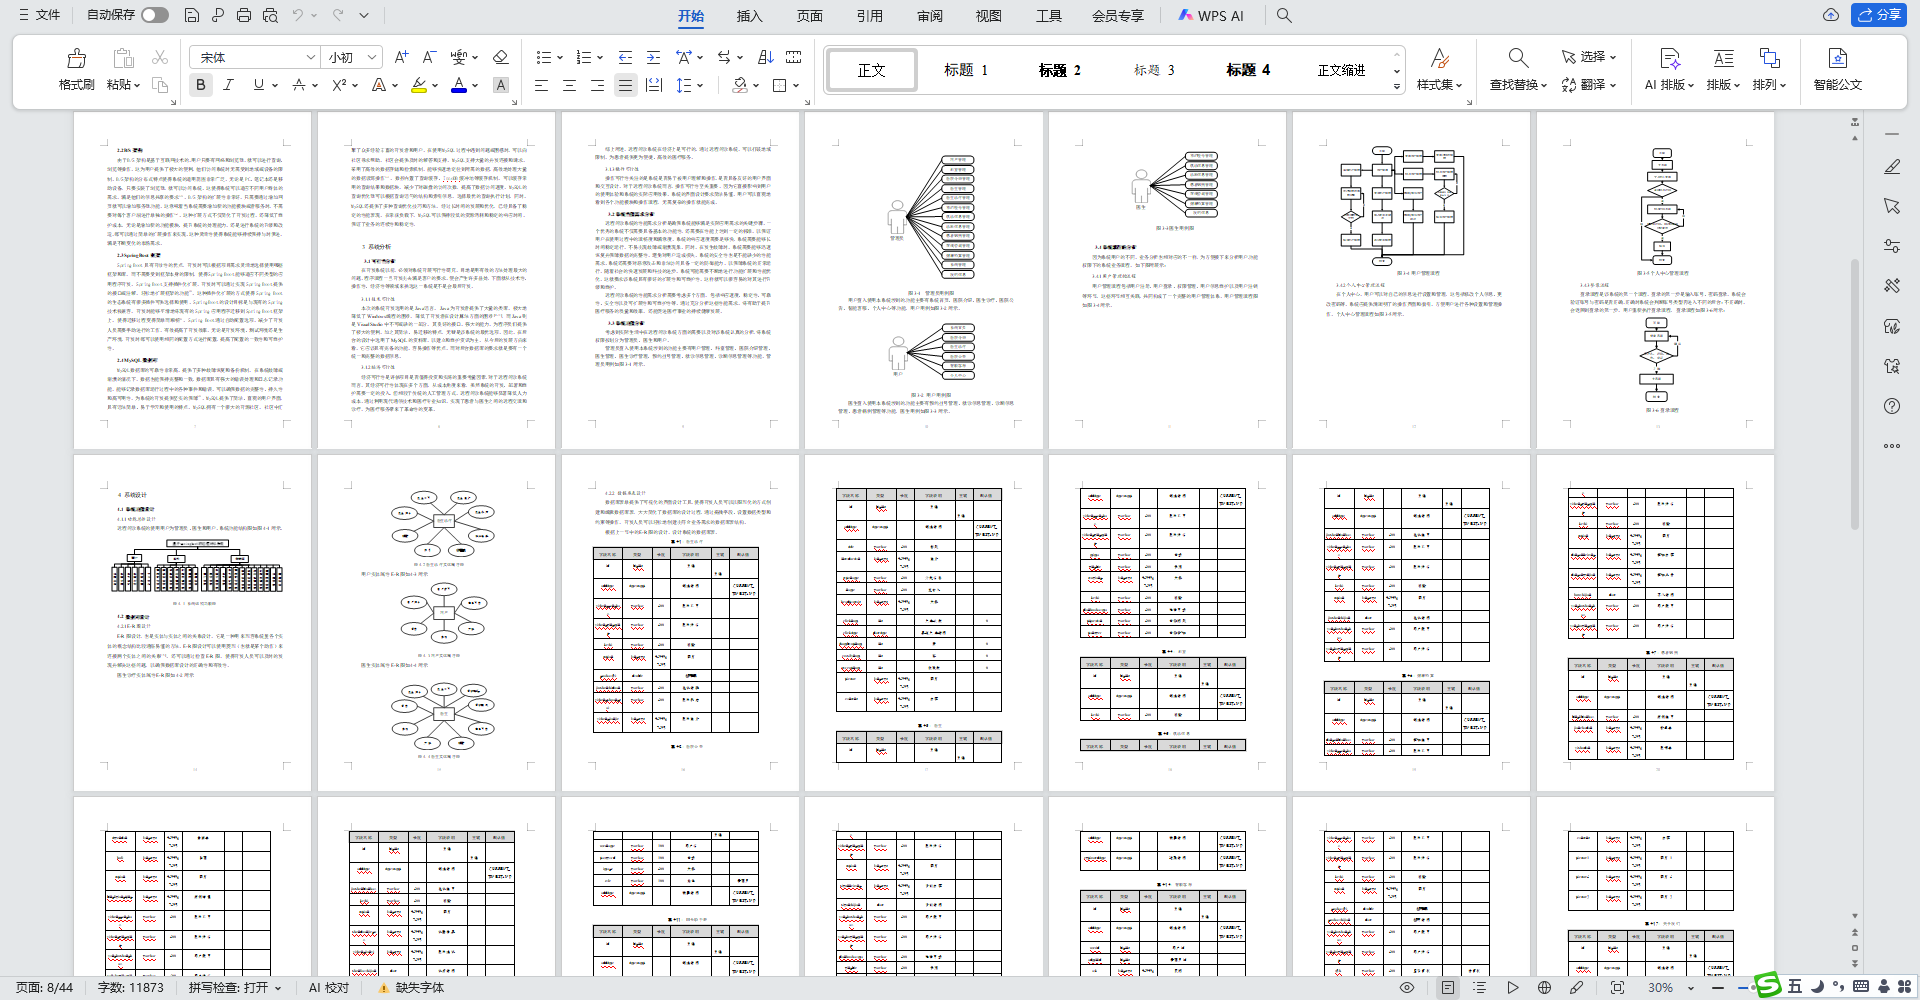Click the sidebar settings sliders icon

tap(1892, 246)
